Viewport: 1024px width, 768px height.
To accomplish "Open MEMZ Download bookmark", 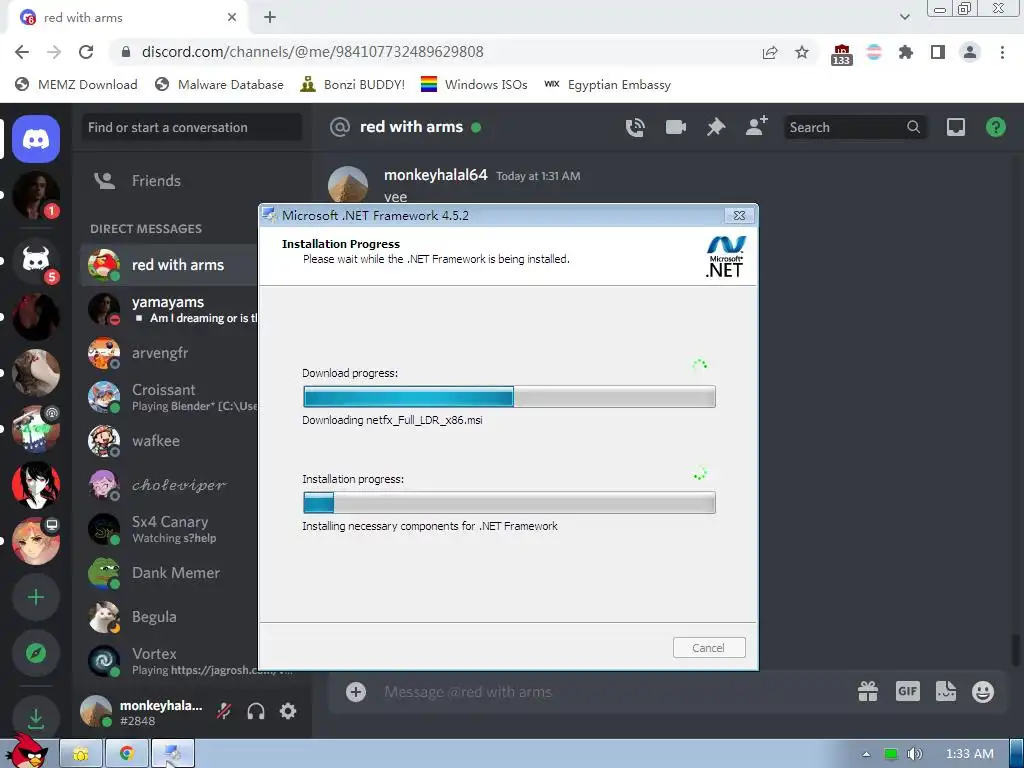I will tap(76, 84).
